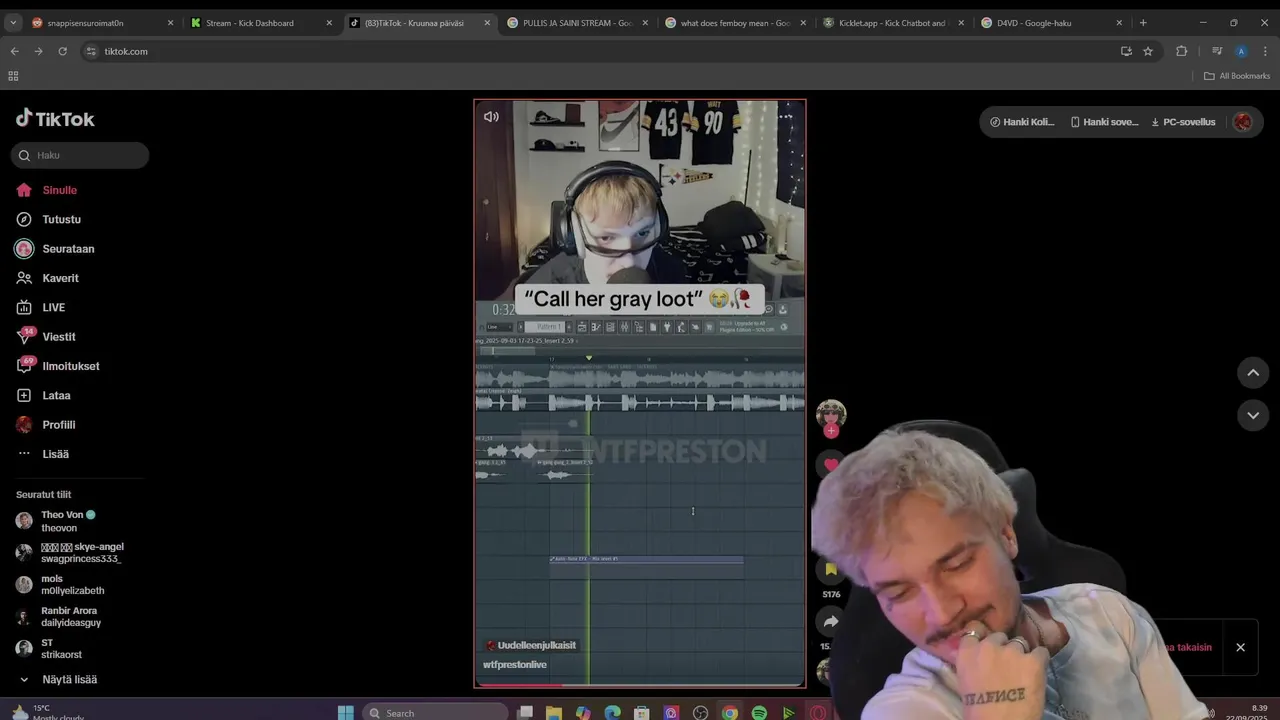Follow creator via red plus badge

tap(831, 431)
